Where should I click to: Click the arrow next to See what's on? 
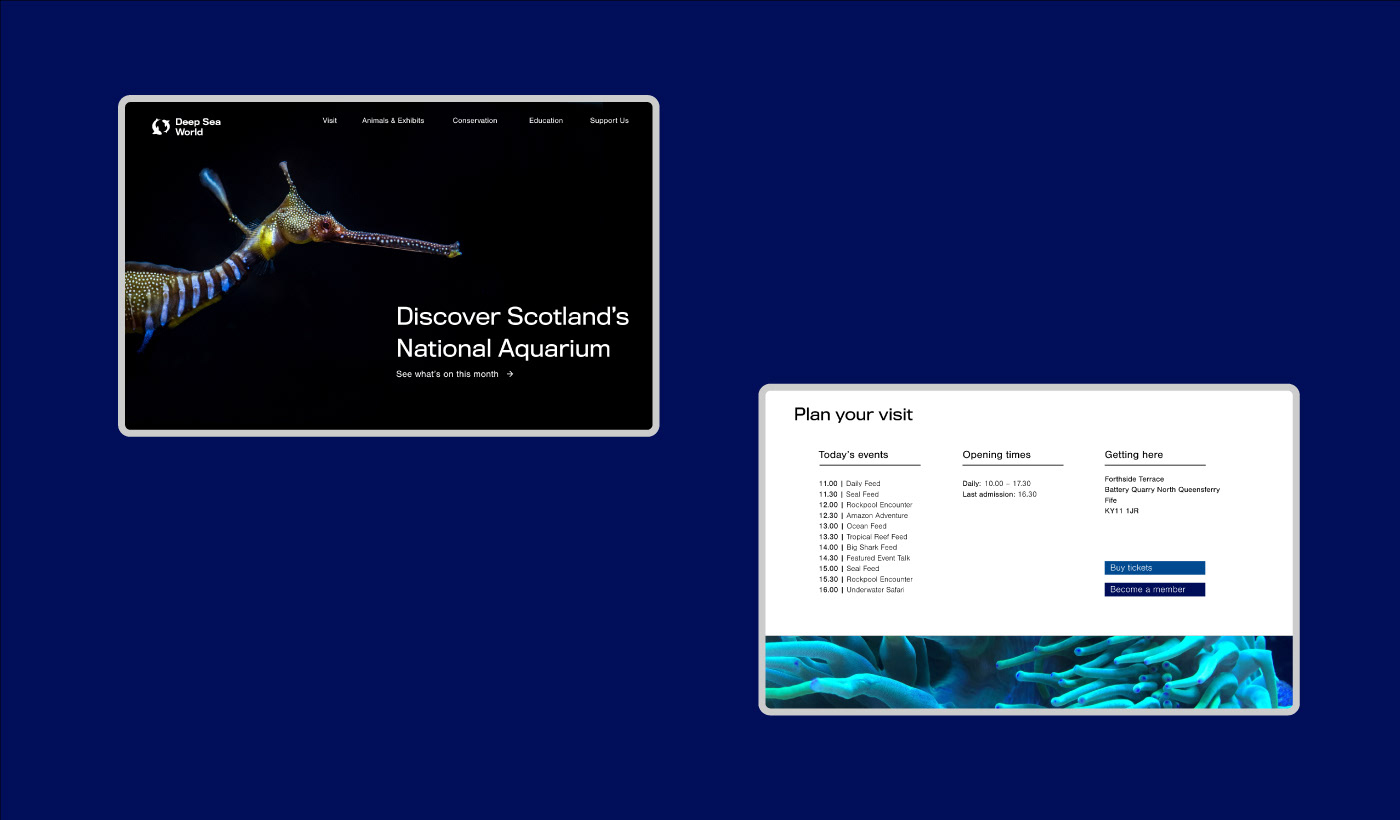(x=510, y=374)
